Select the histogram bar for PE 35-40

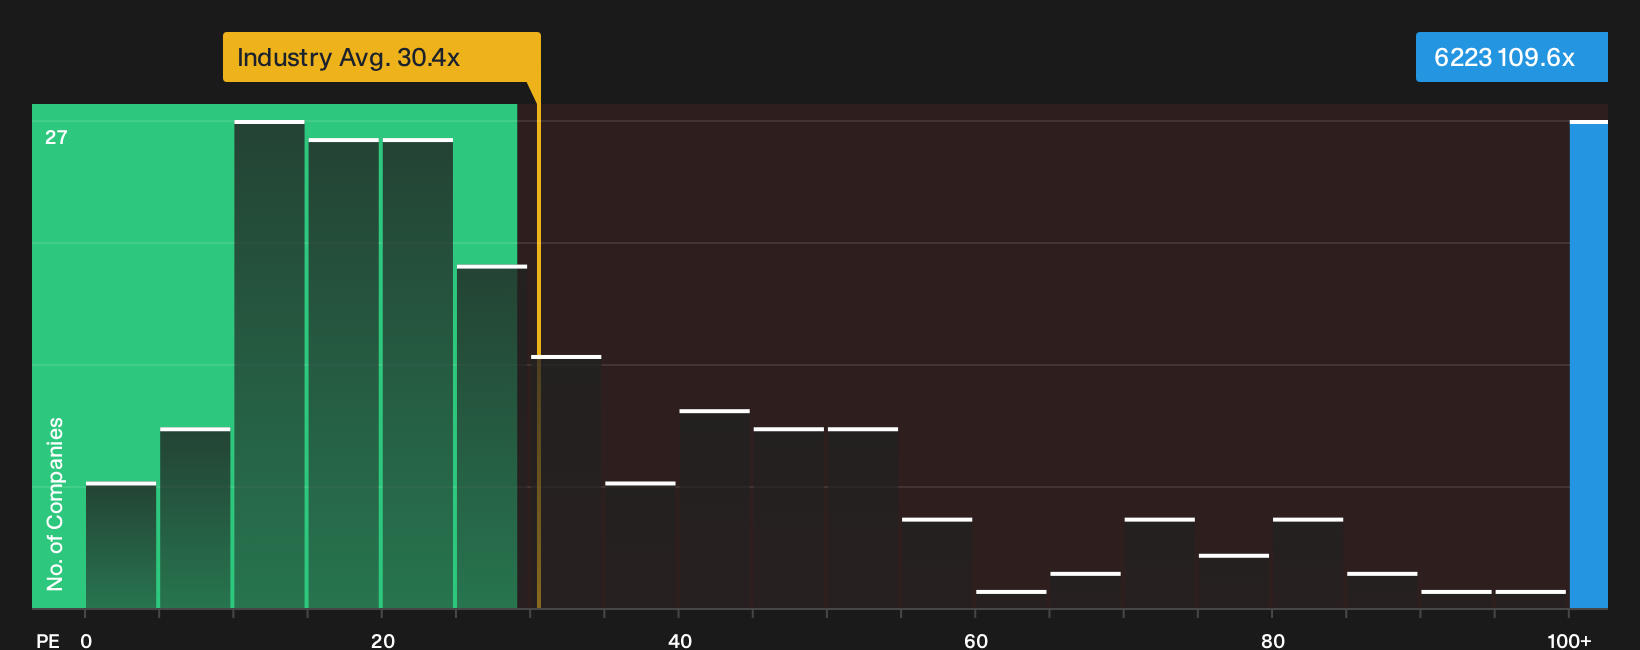tap(640, 545)
